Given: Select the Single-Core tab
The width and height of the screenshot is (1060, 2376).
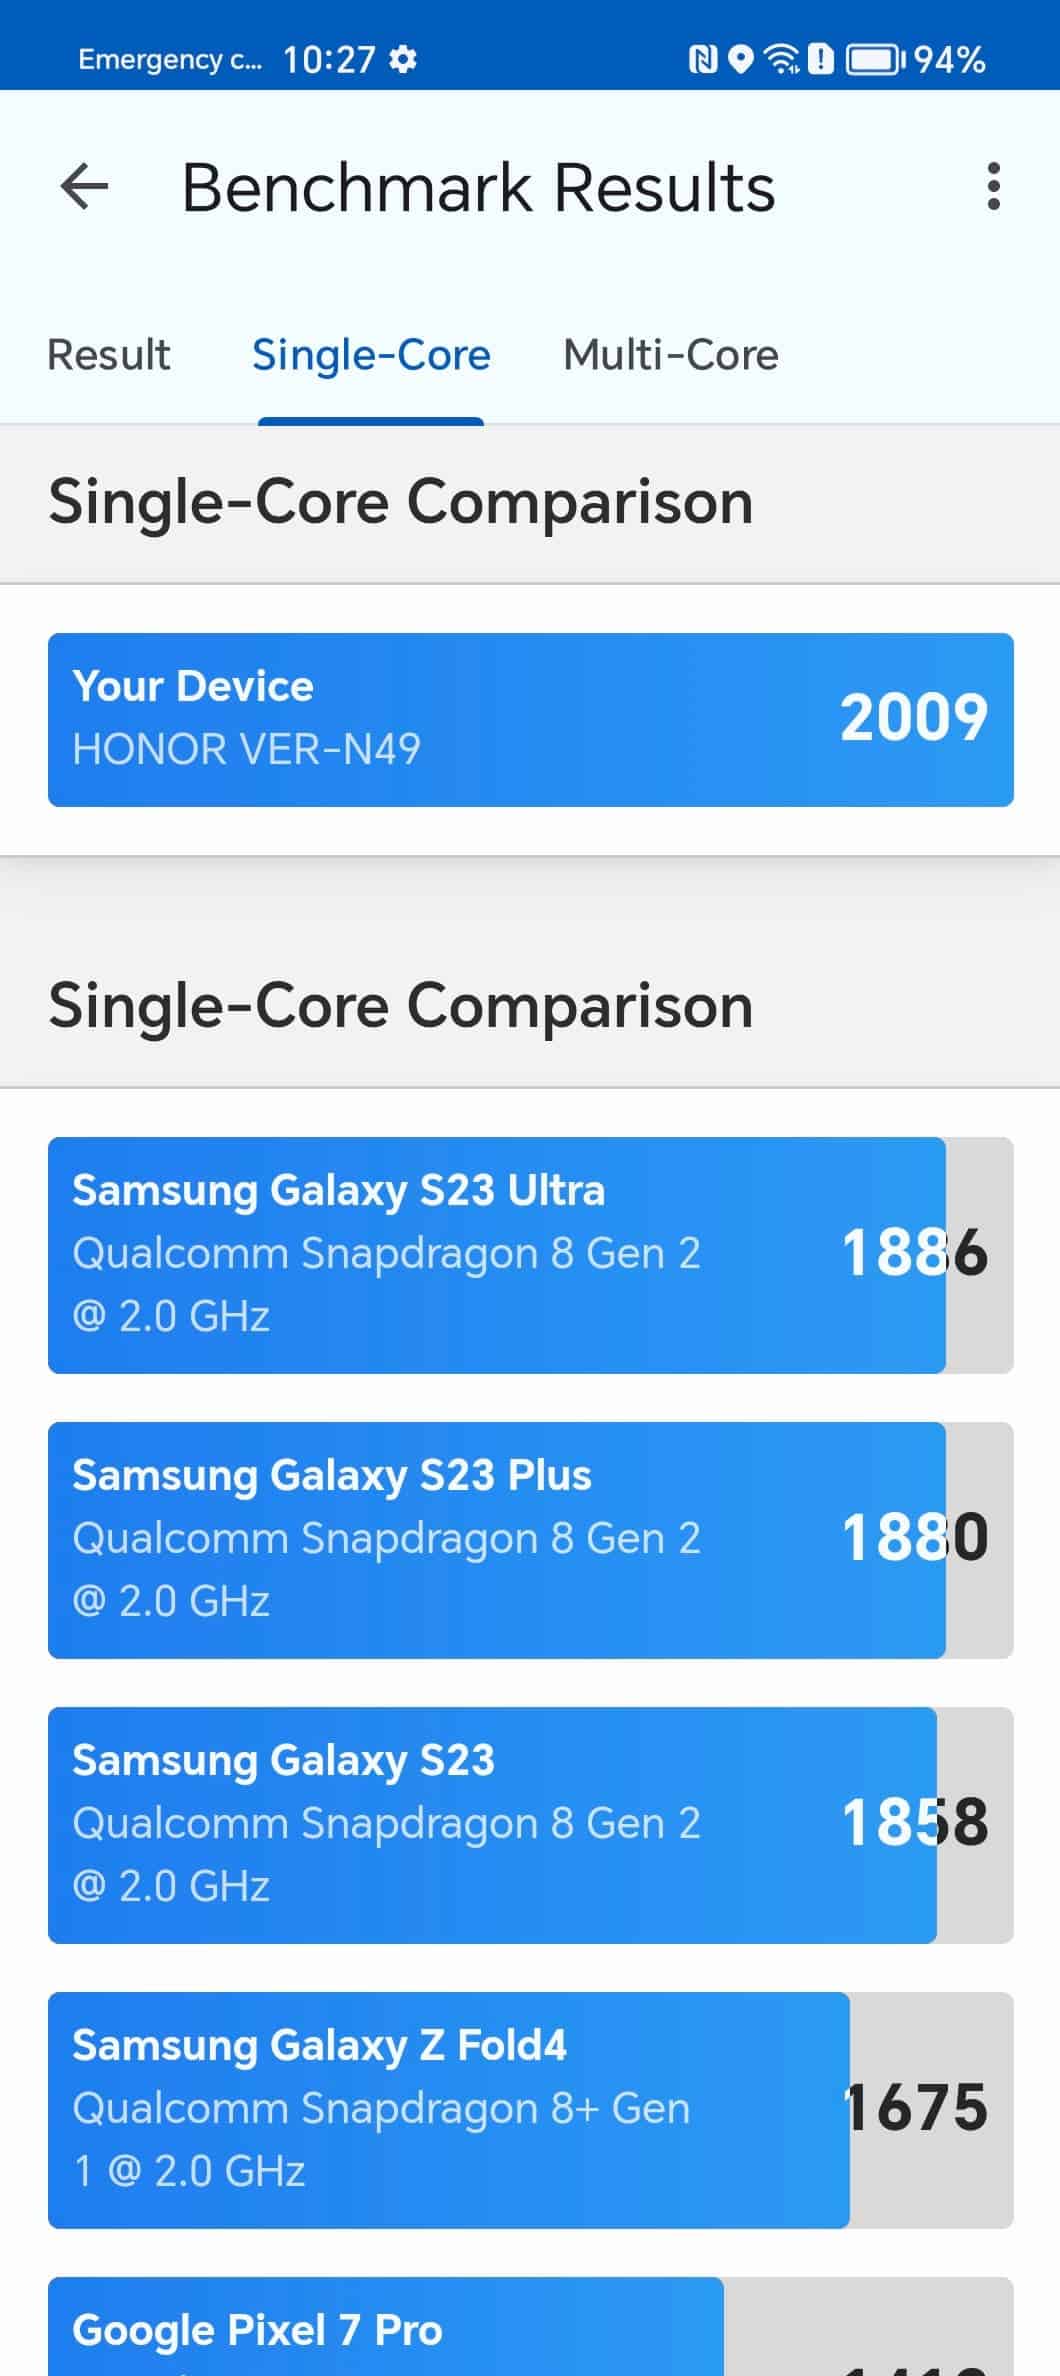Looking at the screenshot, I should [371, 355].
